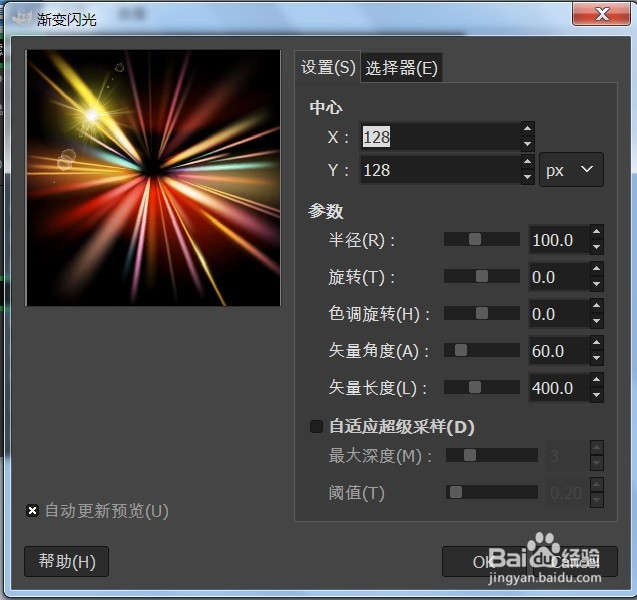Click the 旋转(T) slider

[x=482, y=276]
